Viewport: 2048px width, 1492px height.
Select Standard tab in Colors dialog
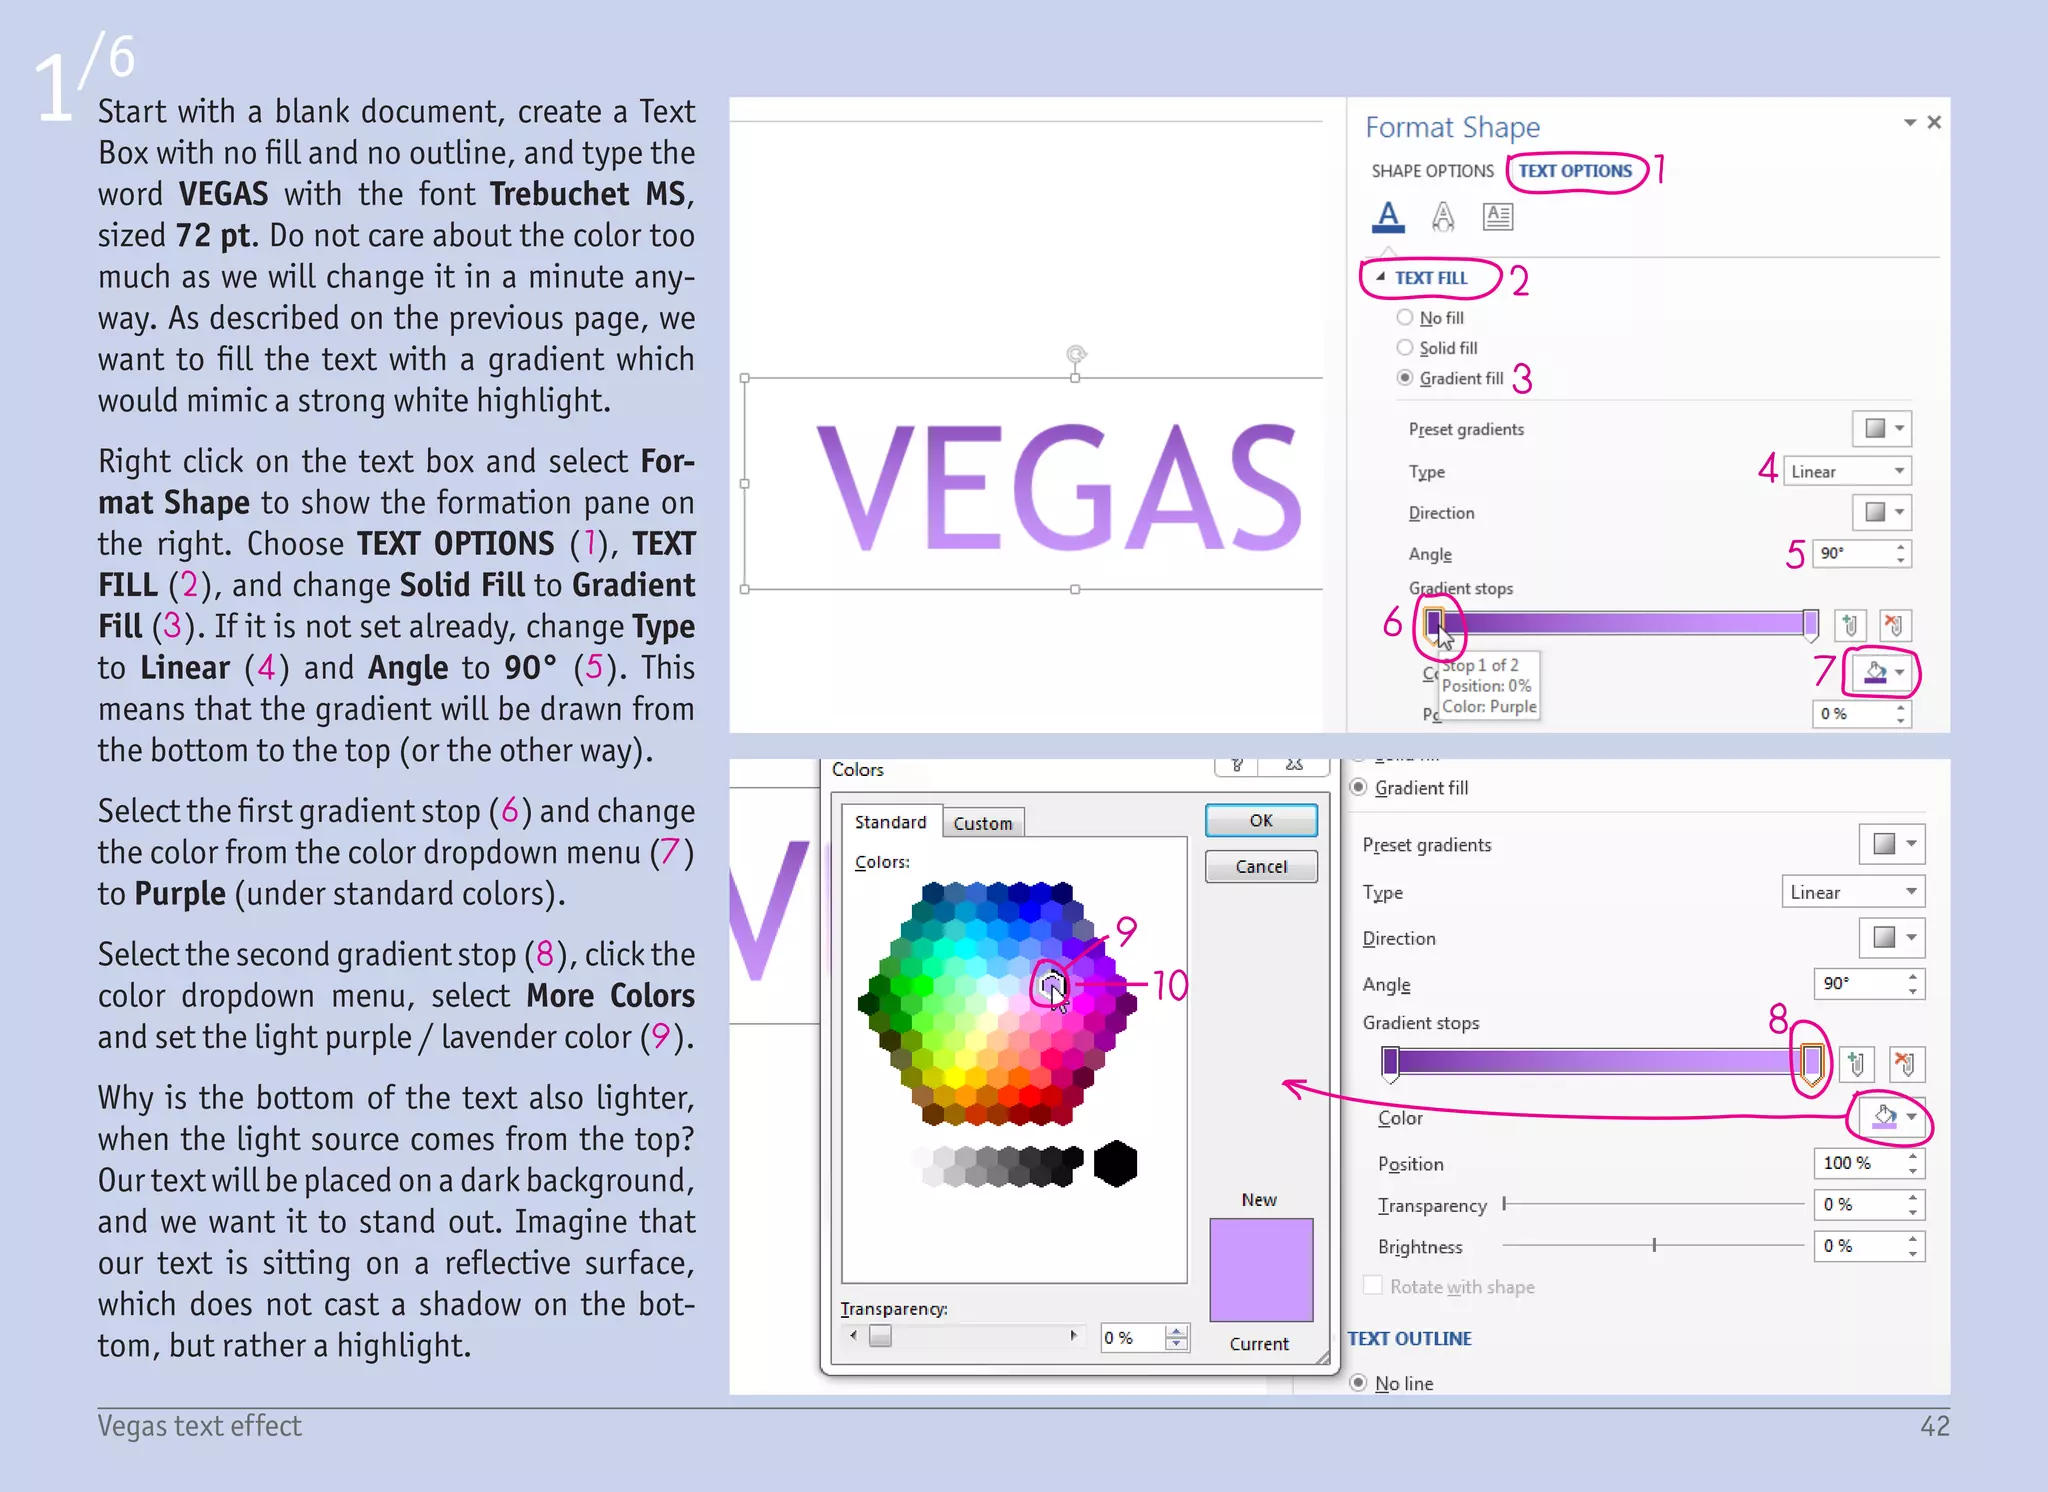click(891, 822)
